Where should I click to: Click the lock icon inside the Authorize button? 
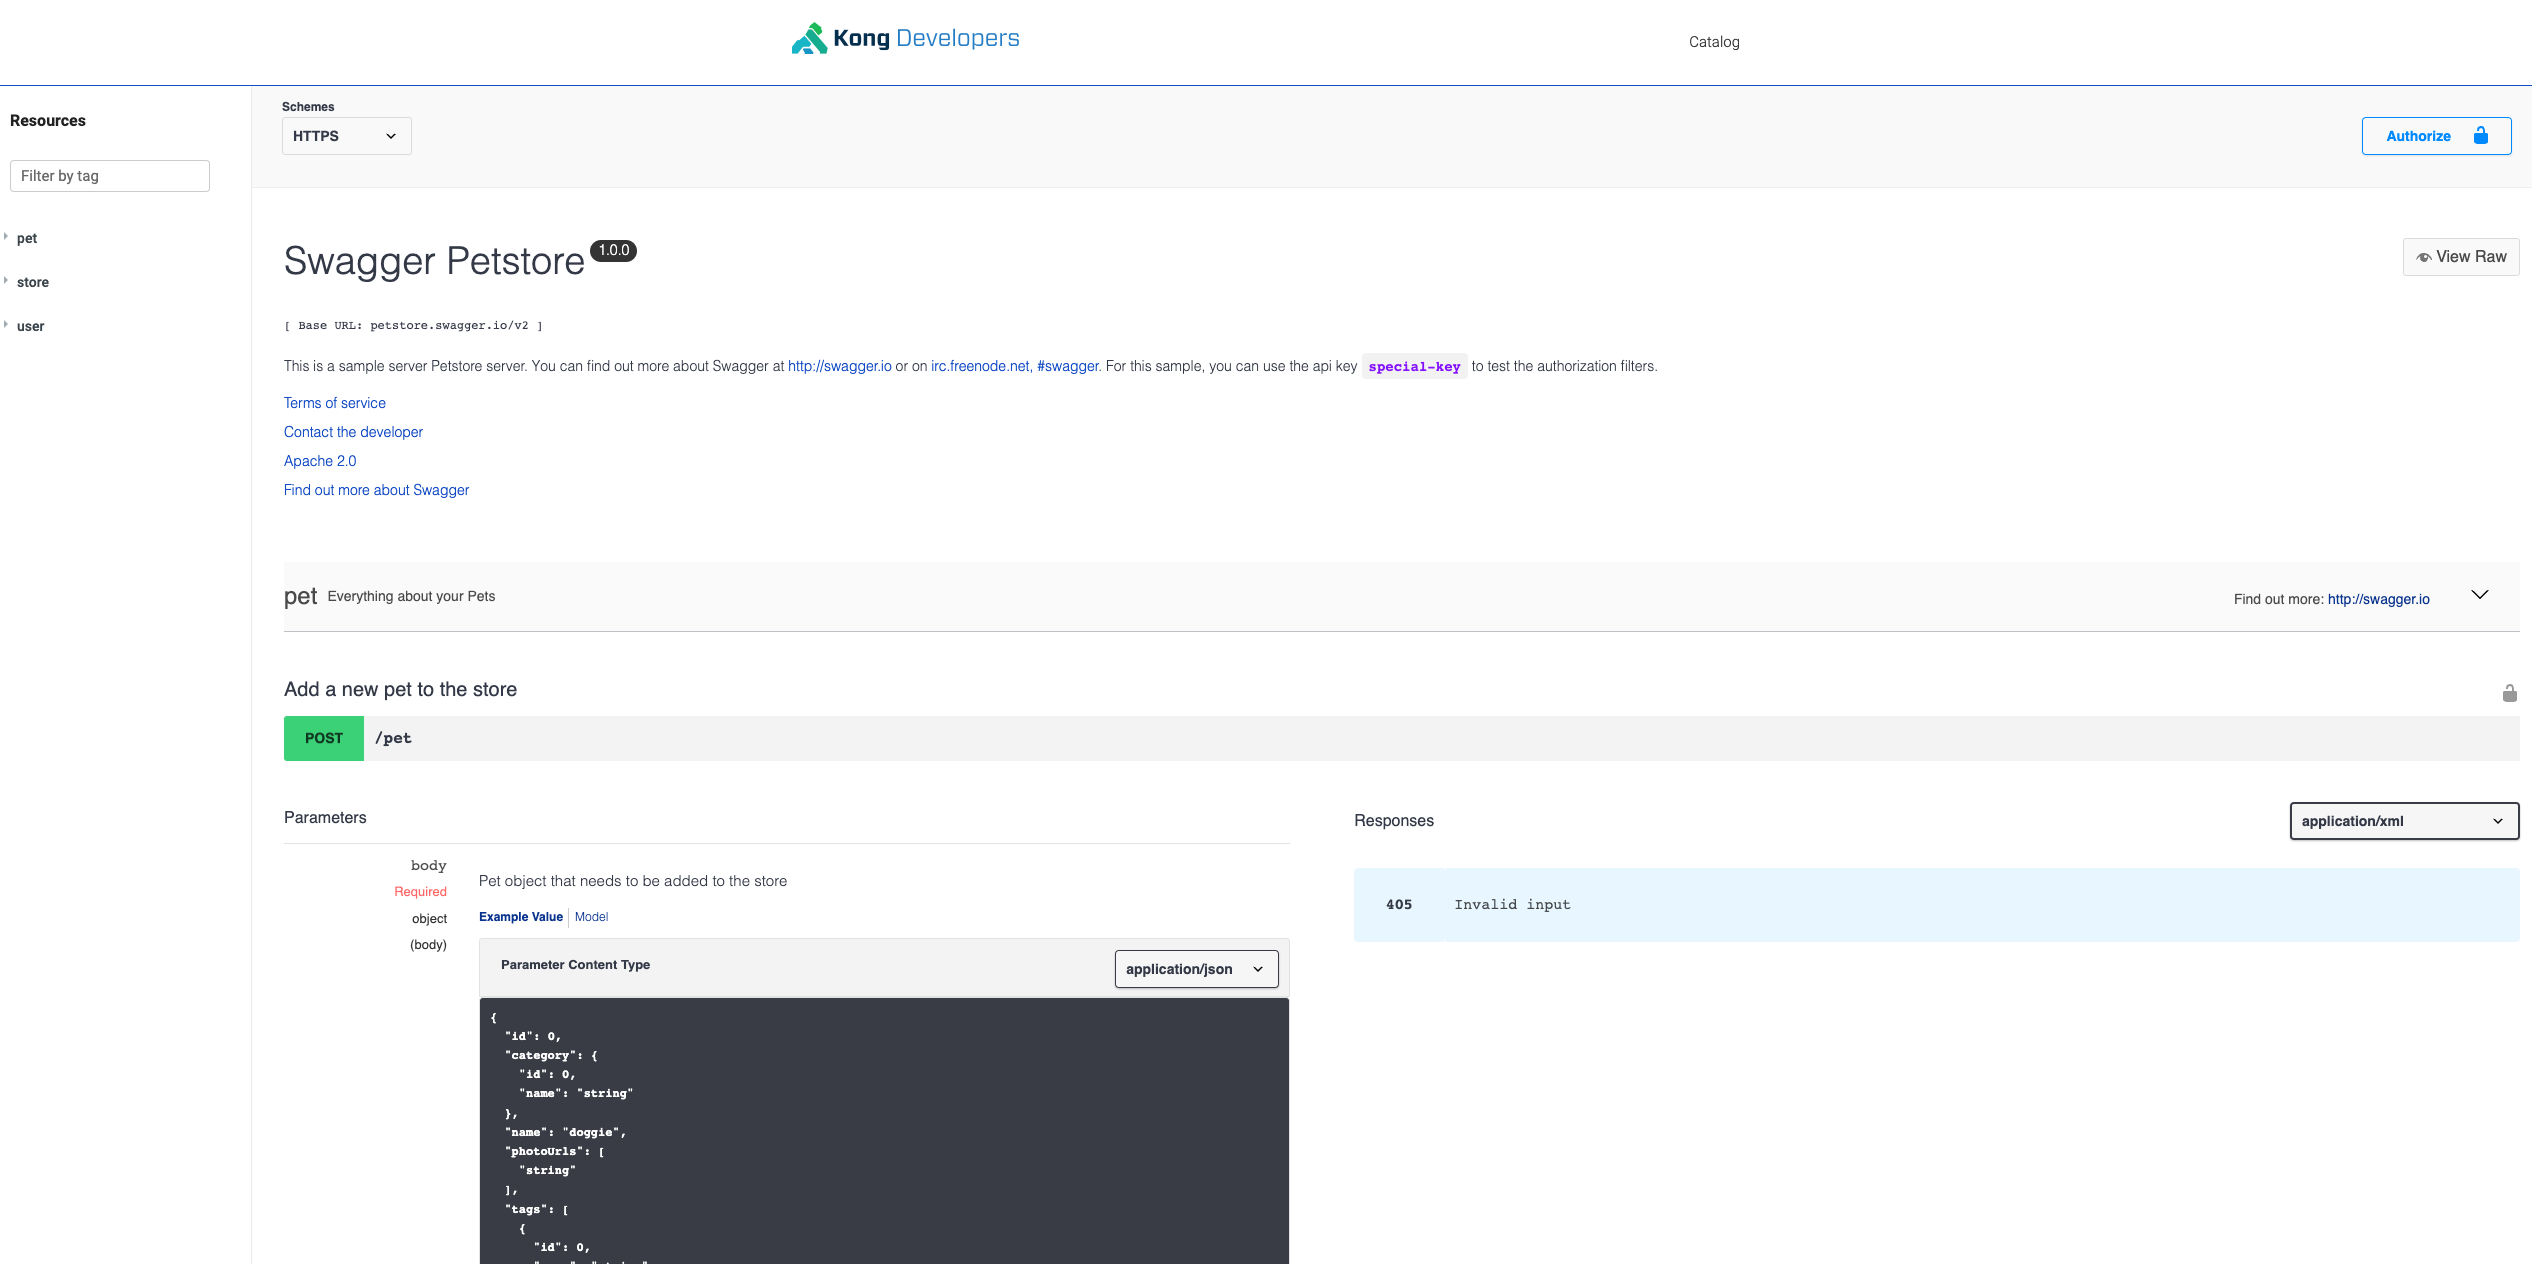click(x=2481, y=135)
